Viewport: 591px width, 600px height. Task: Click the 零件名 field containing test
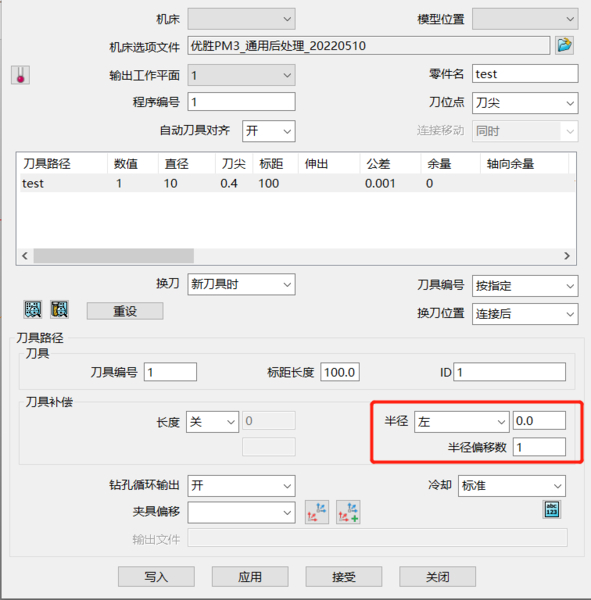coord(525,74)
